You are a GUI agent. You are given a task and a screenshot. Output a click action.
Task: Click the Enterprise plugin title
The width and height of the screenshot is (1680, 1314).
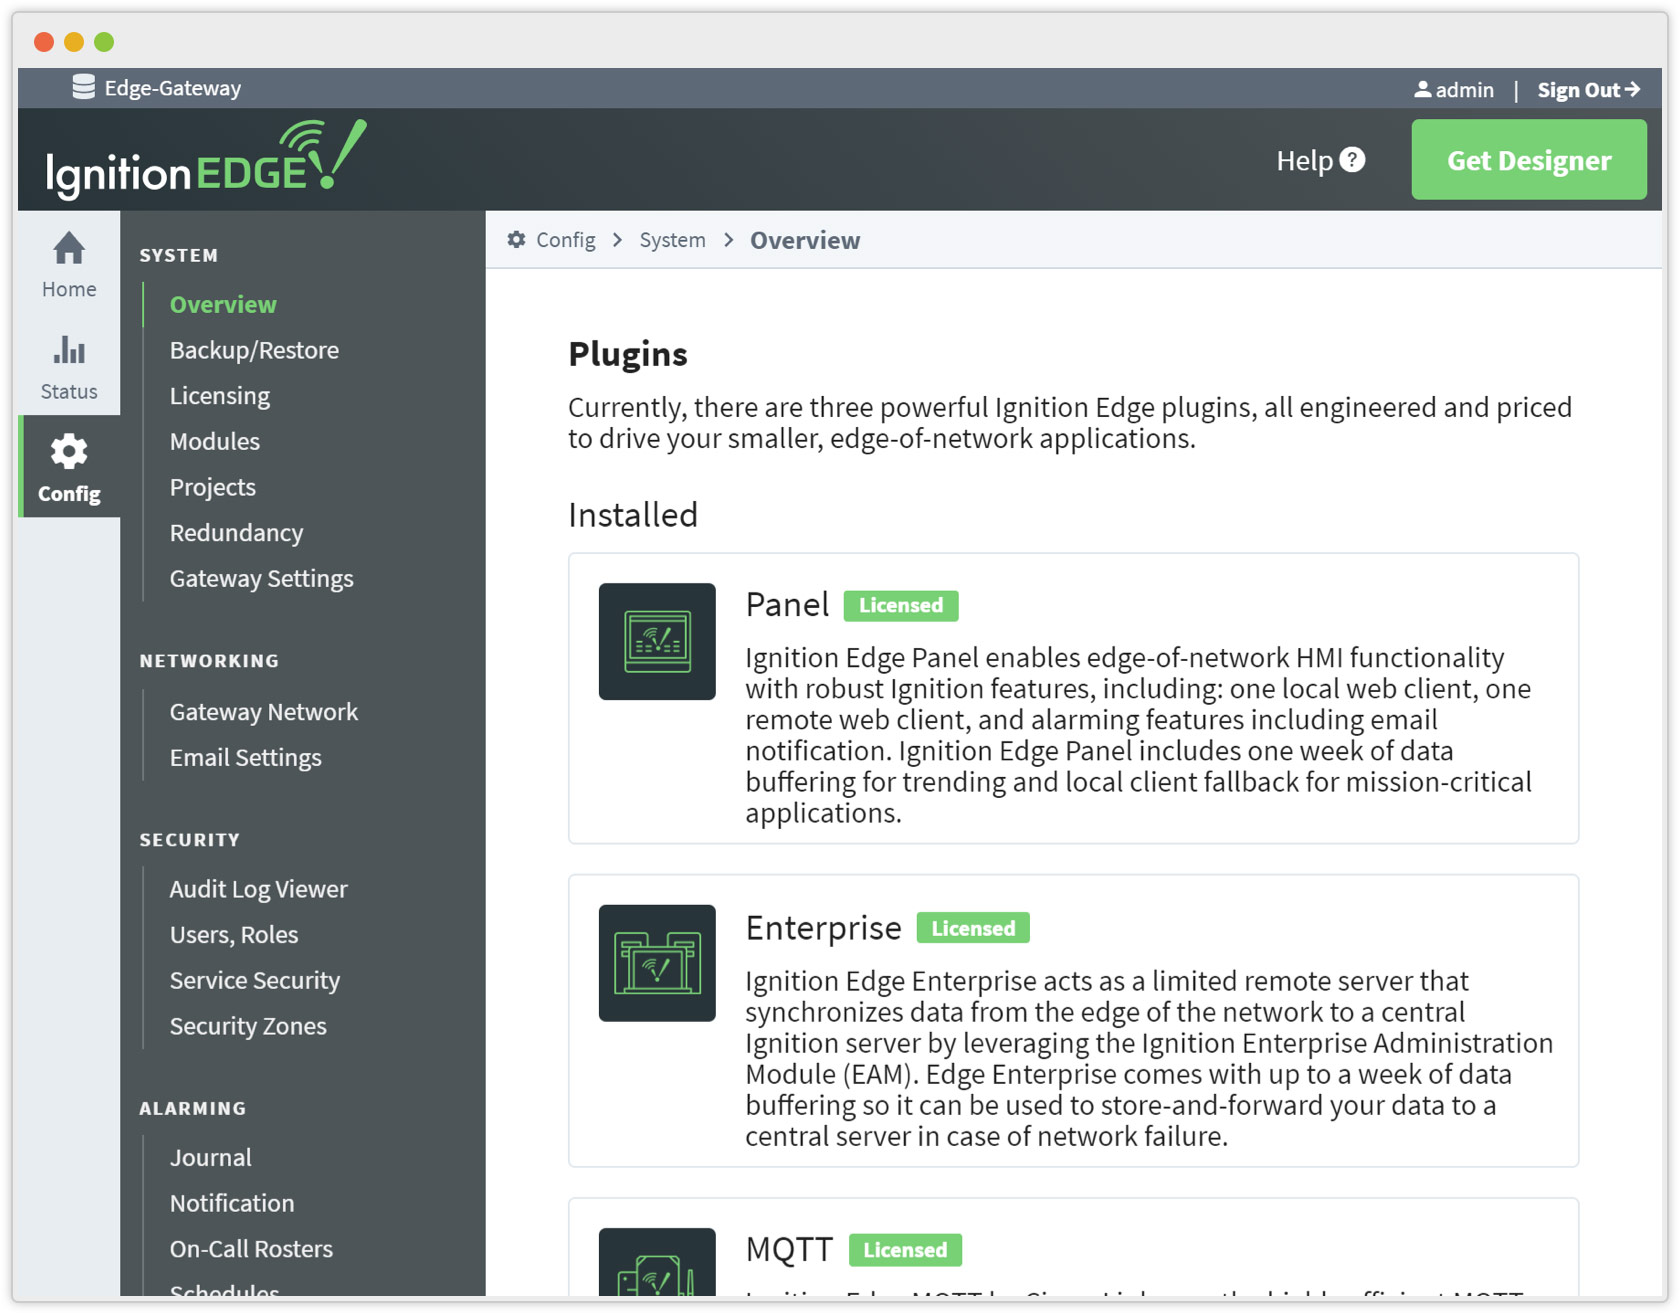click(823, 928)
